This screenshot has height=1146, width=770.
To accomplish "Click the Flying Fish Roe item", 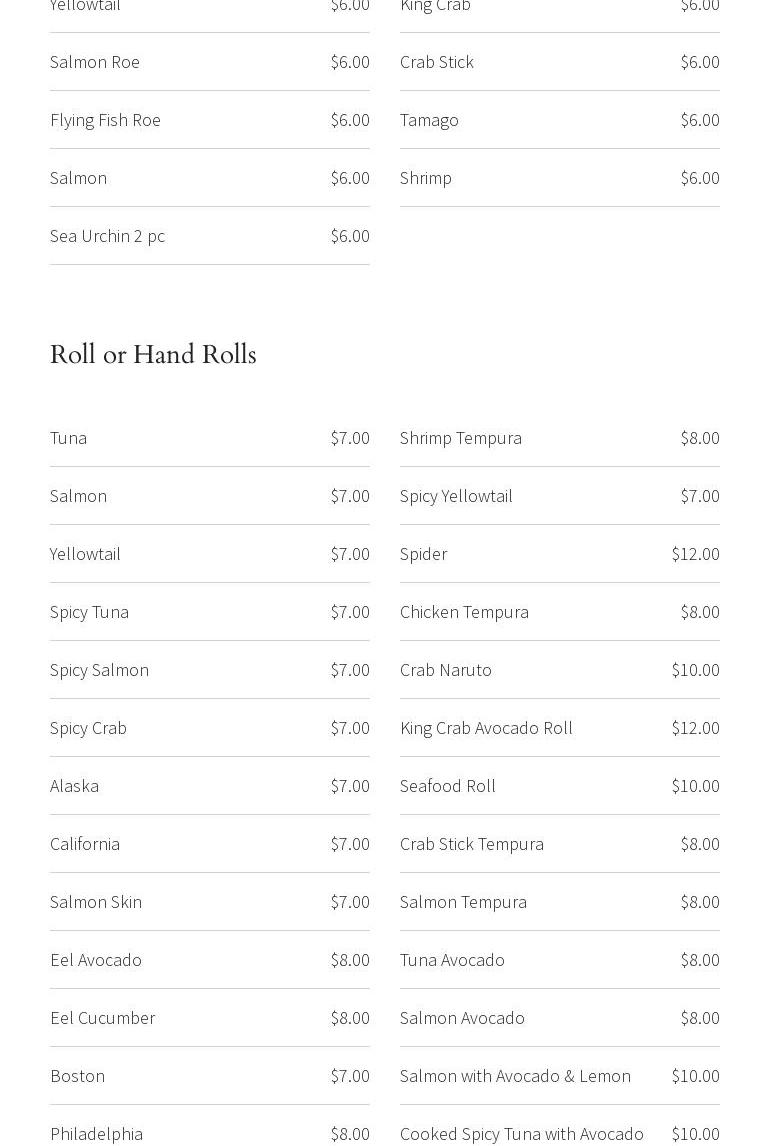I will click(105, 120).
